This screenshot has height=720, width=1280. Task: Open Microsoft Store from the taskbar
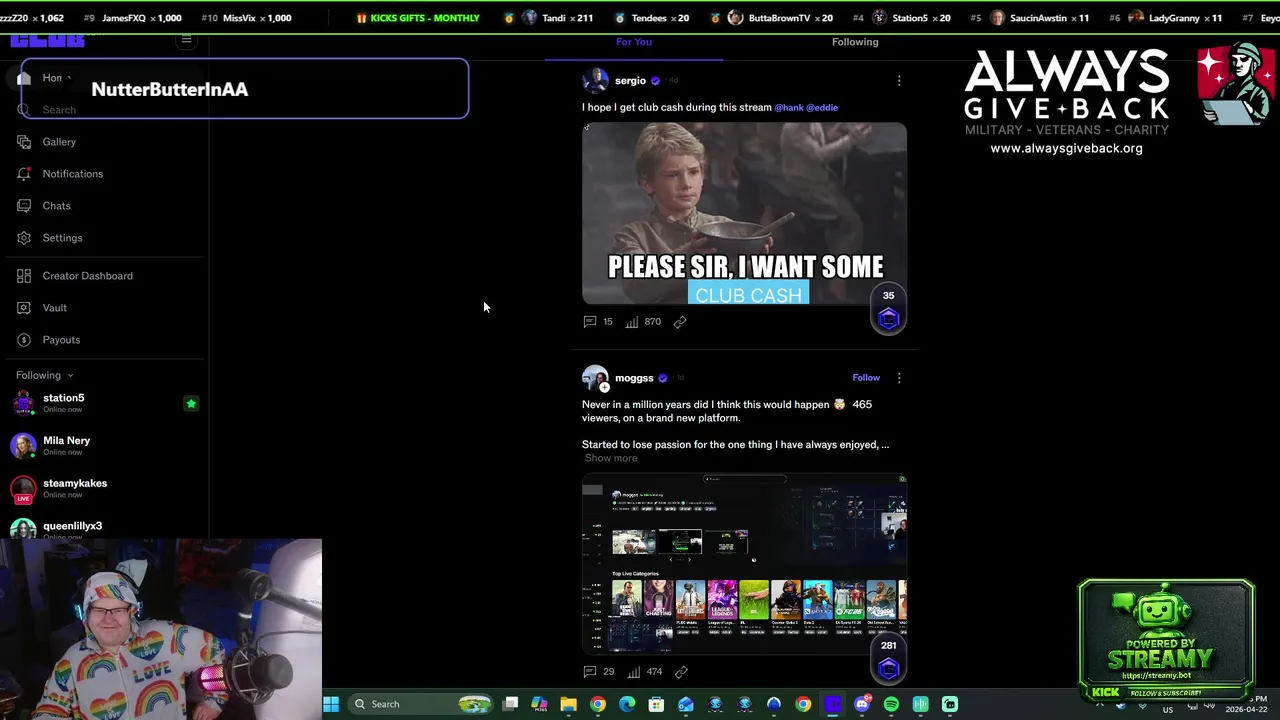[656, 704]
